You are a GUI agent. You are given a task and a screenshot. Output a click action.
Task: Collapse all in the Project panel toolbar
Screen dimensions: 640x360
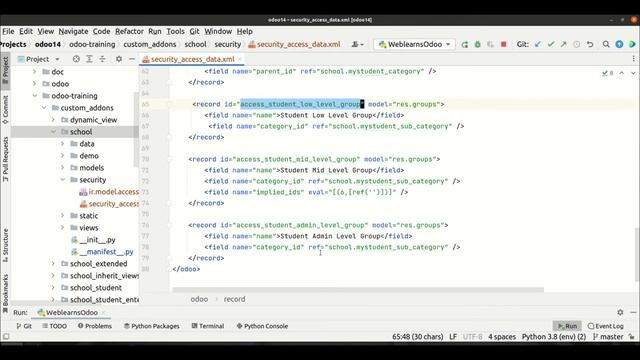(x=102, y=59)
